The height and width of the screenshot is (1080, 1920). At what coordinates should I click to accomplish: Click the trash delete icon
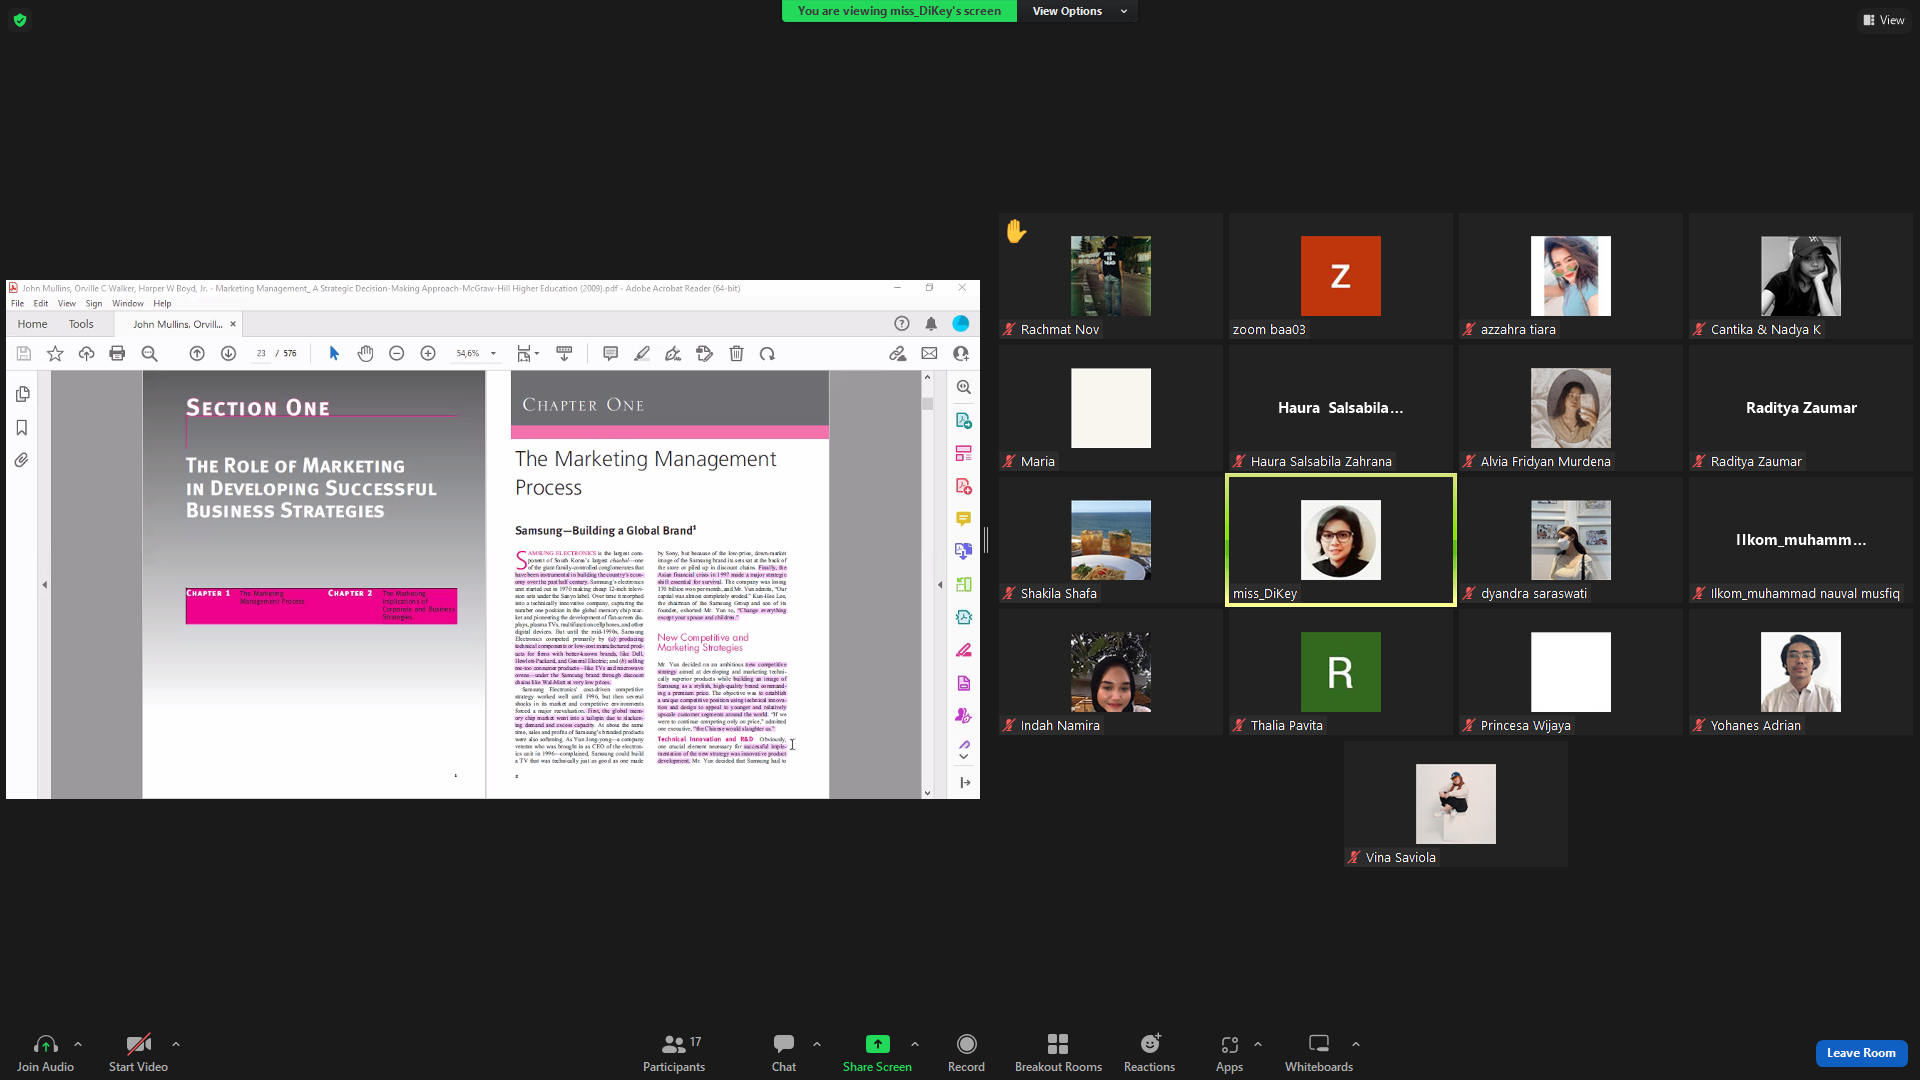coord(736,354)
